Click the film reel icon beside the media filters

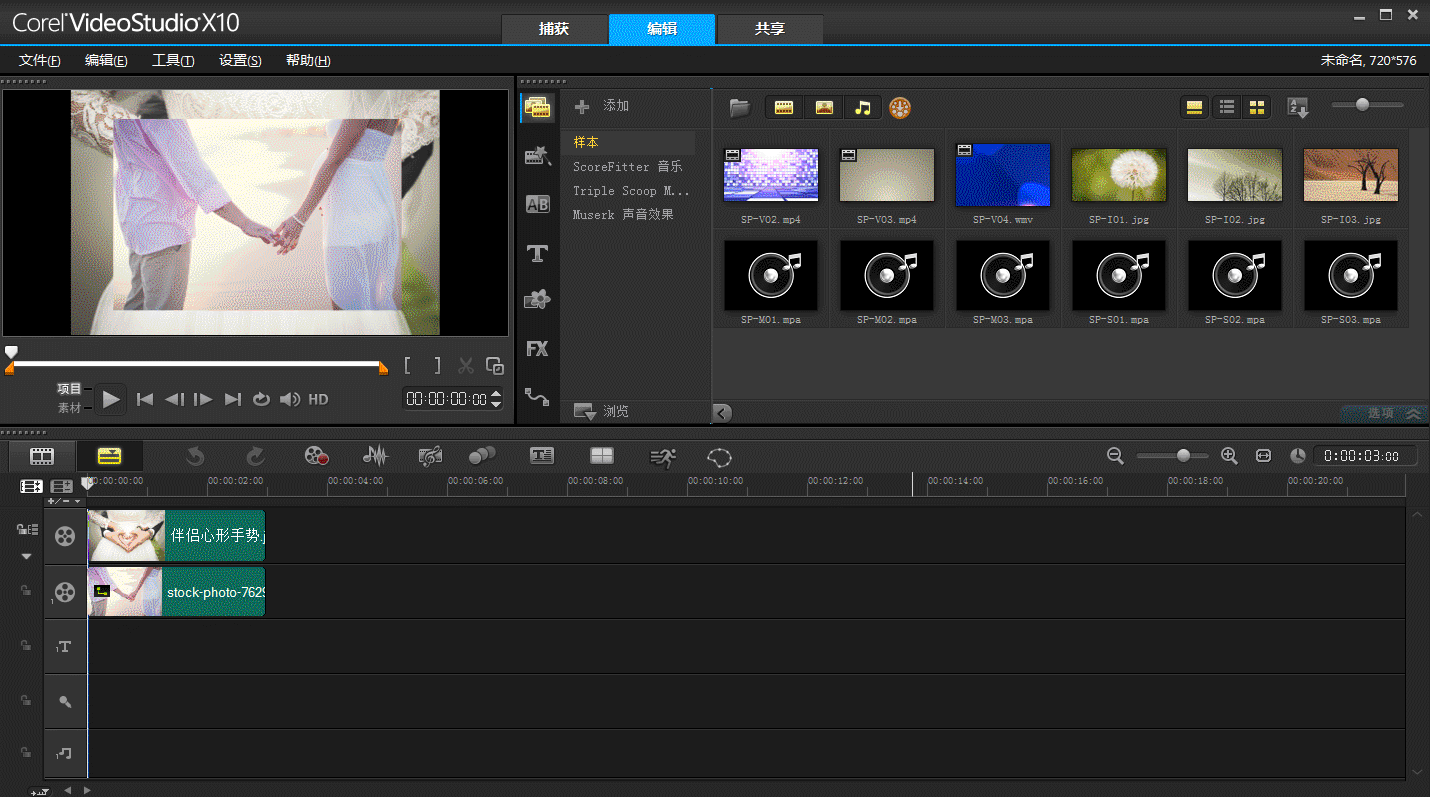click(x=901, y=108)
